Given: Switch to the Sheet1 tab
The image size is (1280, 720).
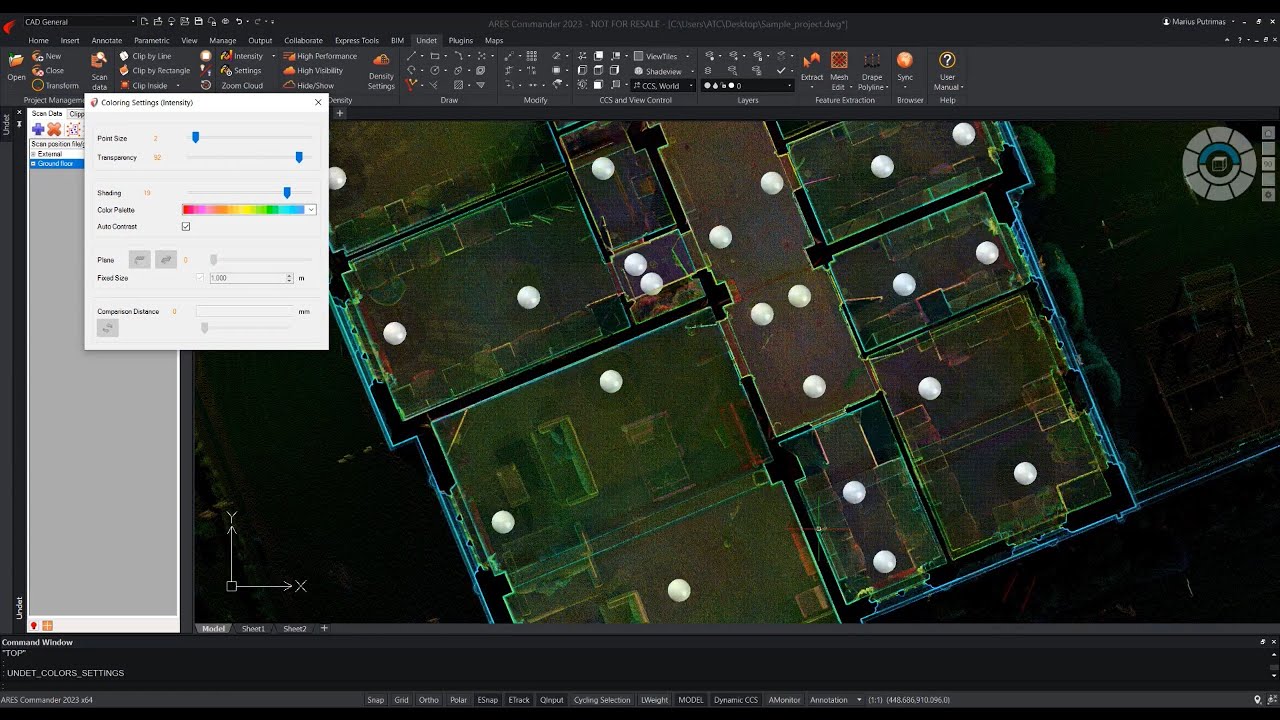Looking at the screenshot, I should tap(253, 629).
